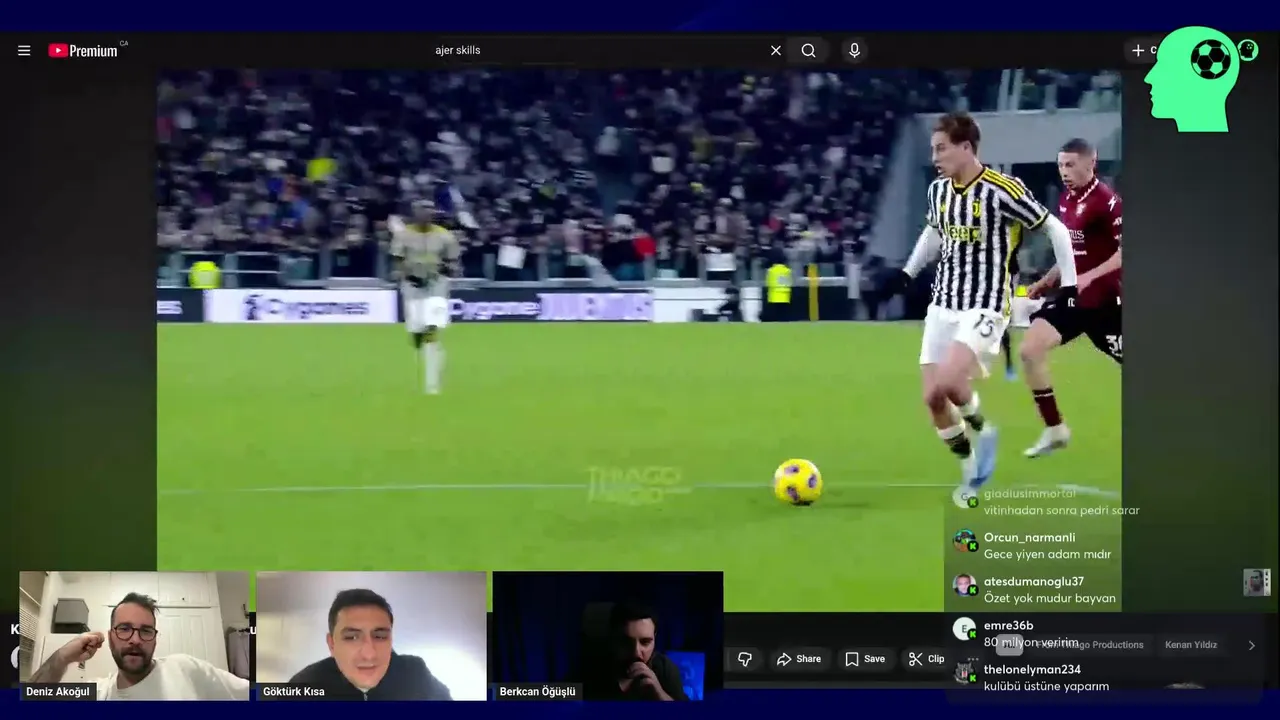The image size is (1280, 720).
Task: Click the magnifier search button
Action: coord(808,50)
